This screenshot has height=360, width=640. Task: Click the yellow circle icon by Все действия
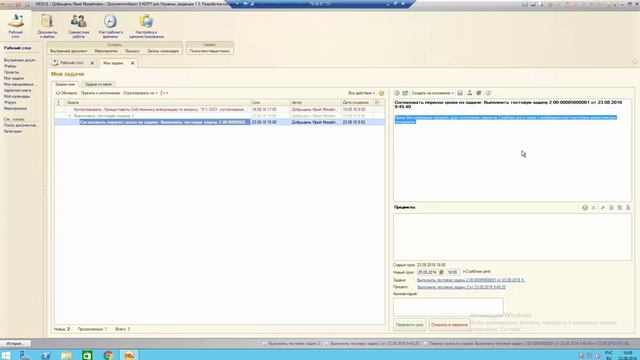pos(381,93)
